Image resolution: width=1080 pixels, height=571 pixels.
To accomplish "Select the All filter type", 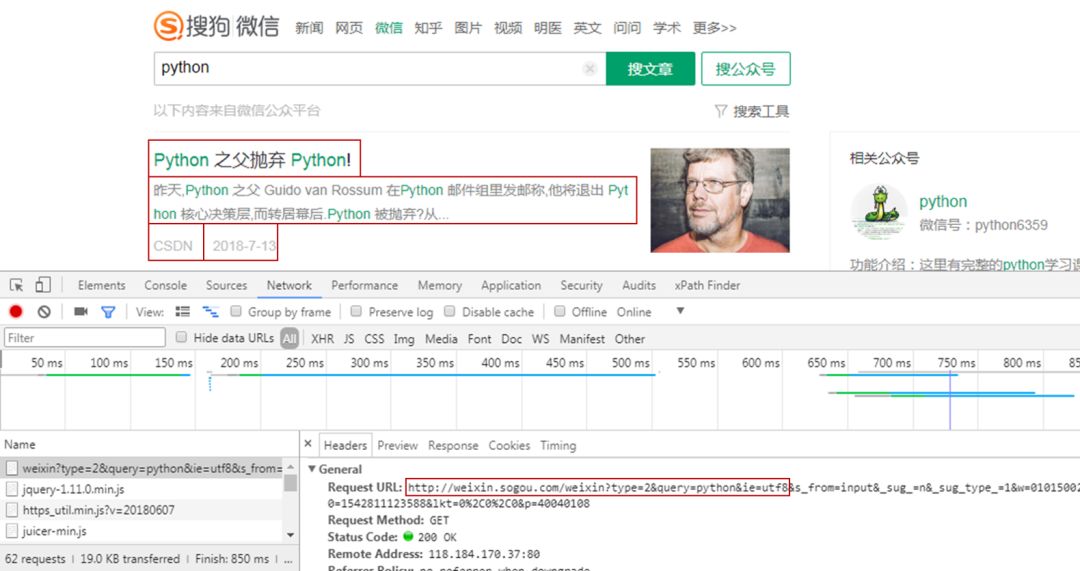I will 289,338.
